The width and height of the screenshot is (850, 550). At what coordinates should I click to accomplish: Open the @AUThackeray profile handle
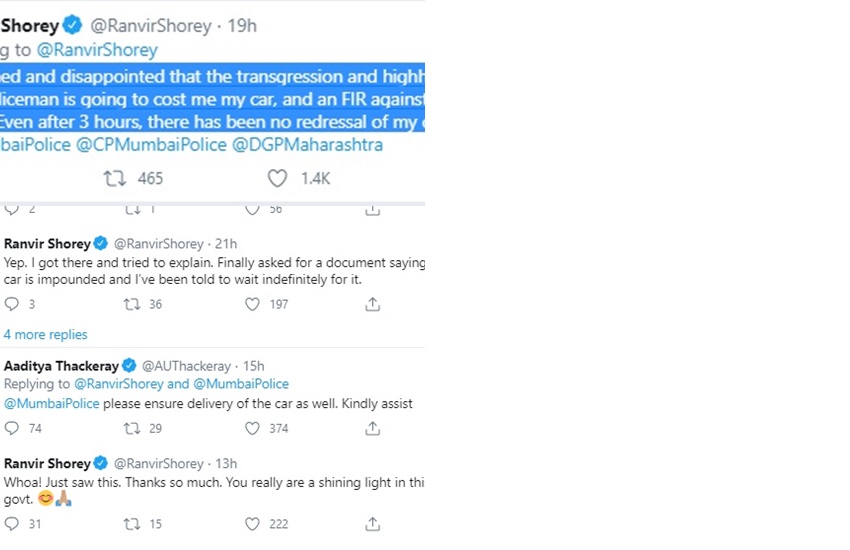186,366
